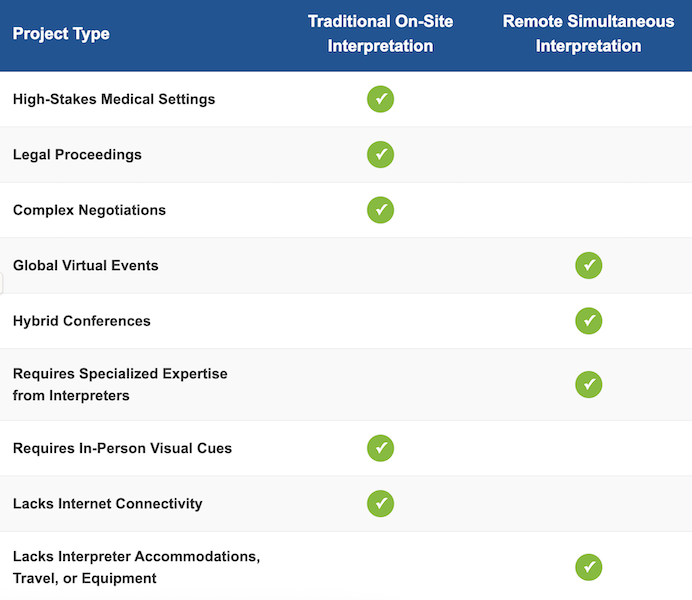This screenshot has width=692, height=600.
Task: Select the High-Stakes Medical Settings label
Action: tap(114, 99)
